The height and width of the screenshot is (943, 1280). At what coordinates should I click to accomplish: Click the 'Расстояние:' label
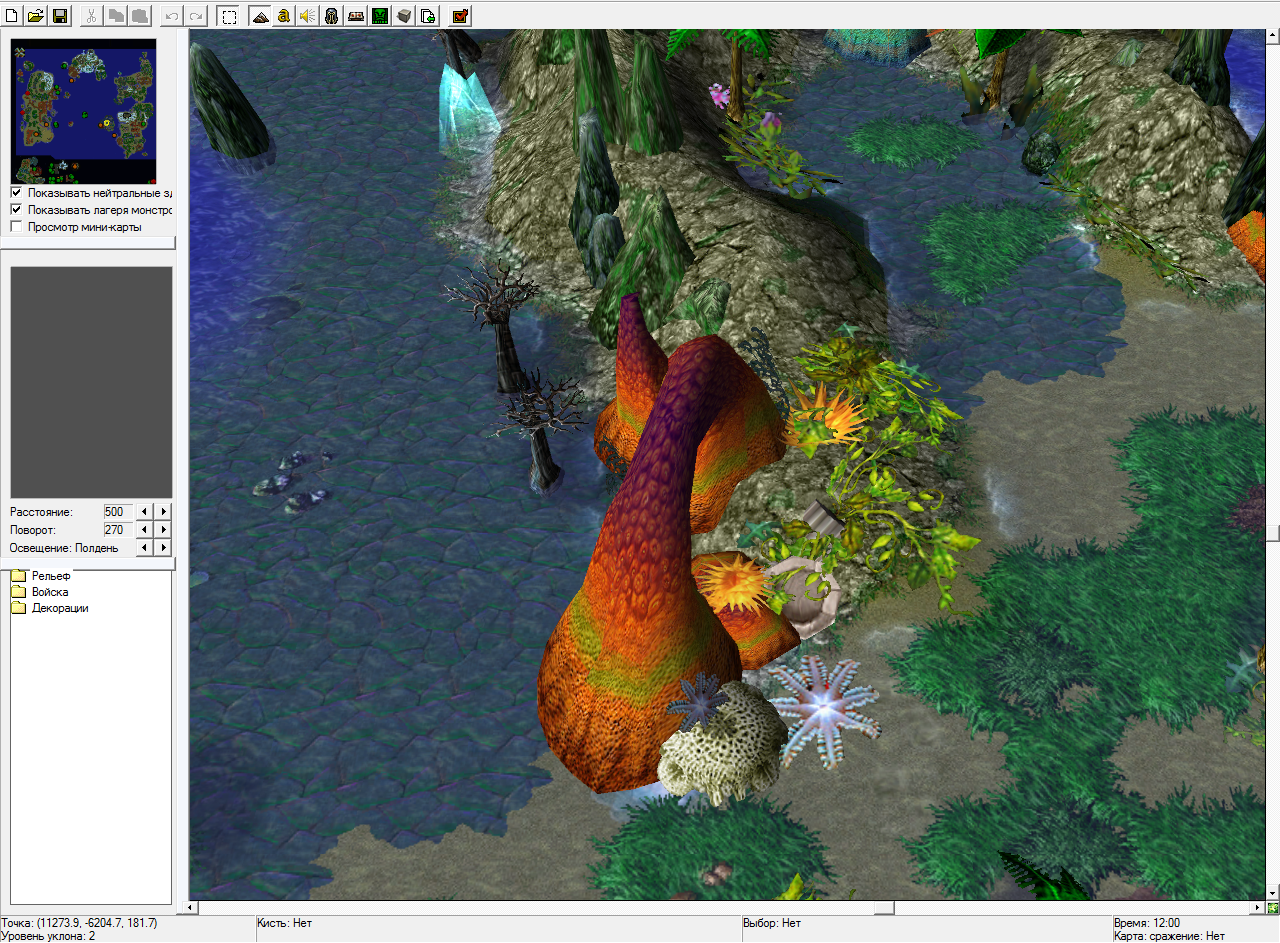click(42, 512)
